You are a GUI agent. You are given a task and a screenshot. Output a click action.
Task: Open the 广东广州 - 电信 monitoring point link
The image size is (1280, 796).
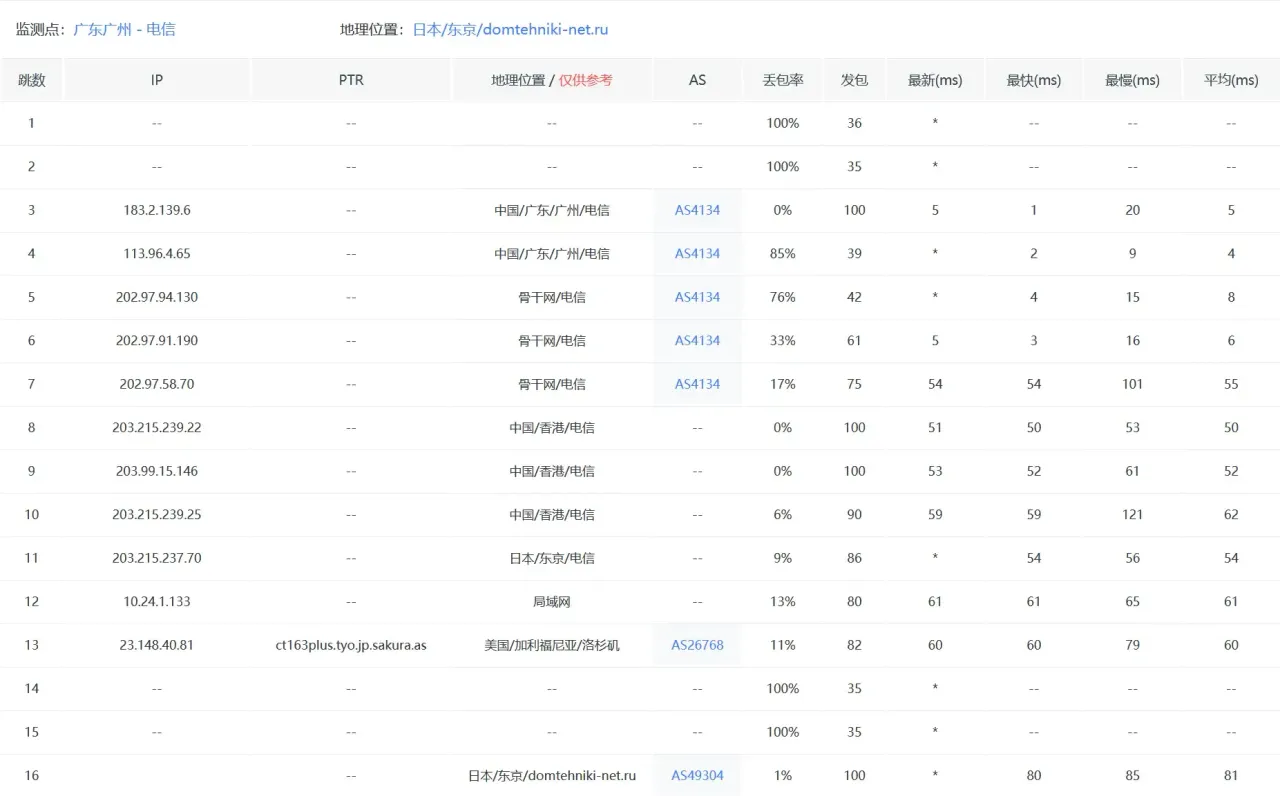coord(124,29)
